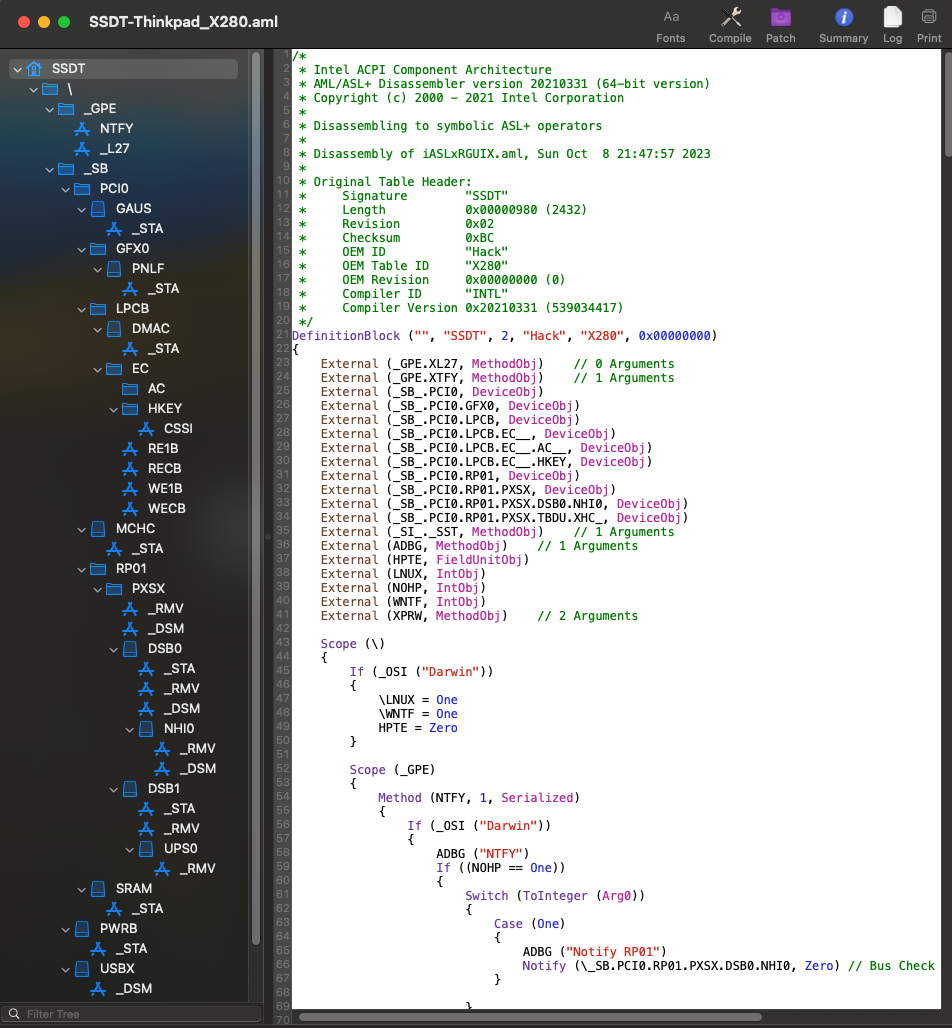This screenshot has width=952, height=1028.
Task: Collapse the DSB1 node
Action: click(113, 789)
